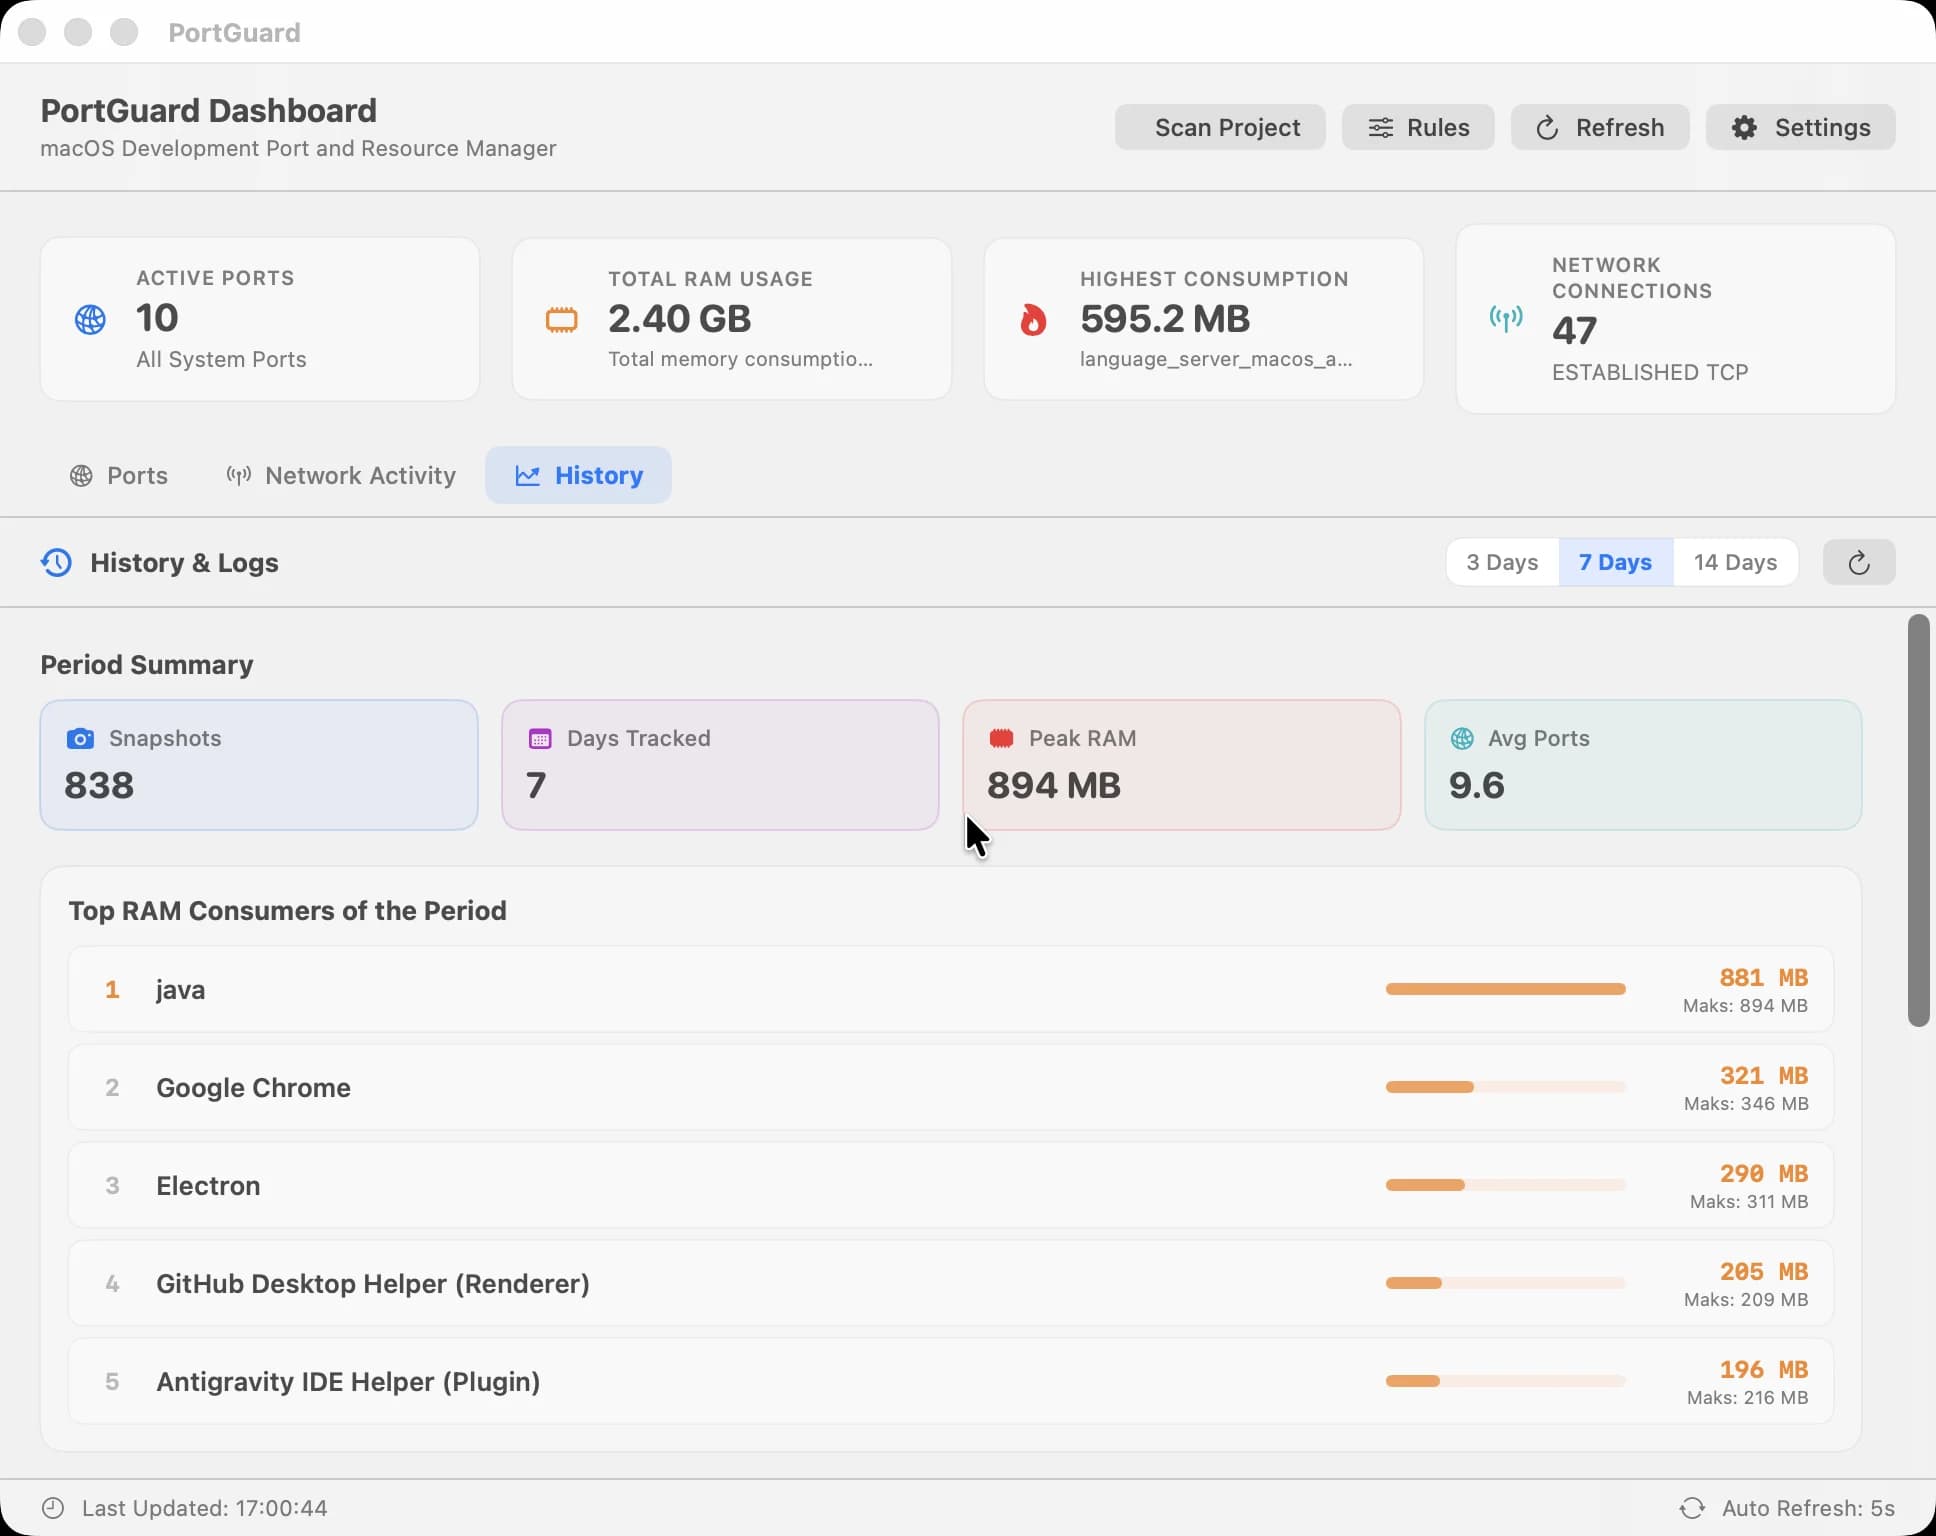Click the Scan Project button

click(1220, 127)
